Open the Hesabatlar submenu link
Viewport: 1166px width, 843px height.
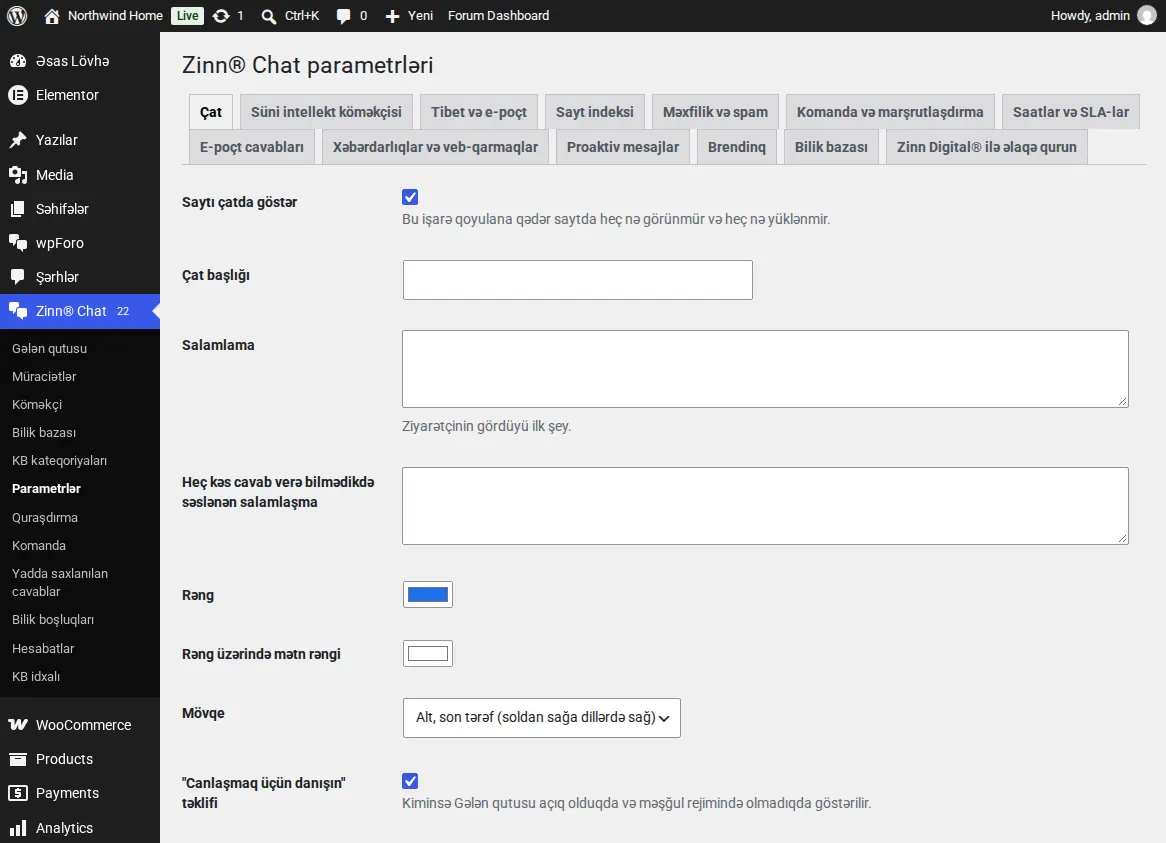[x=43, y=649]
